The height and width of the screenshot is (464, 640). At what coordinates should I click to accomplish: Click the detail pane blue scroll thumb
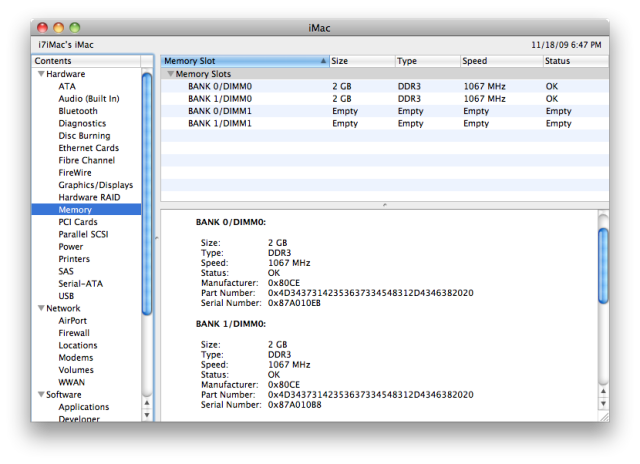[603, 266]
